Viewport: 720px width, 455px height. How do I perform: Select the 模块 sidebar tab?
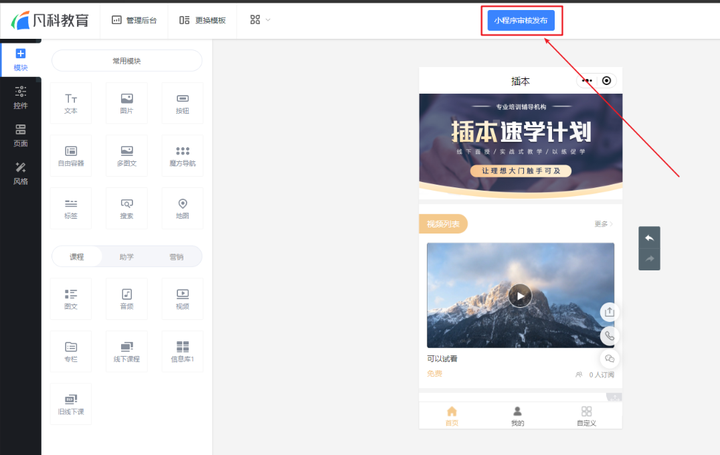tap(21, 60)
